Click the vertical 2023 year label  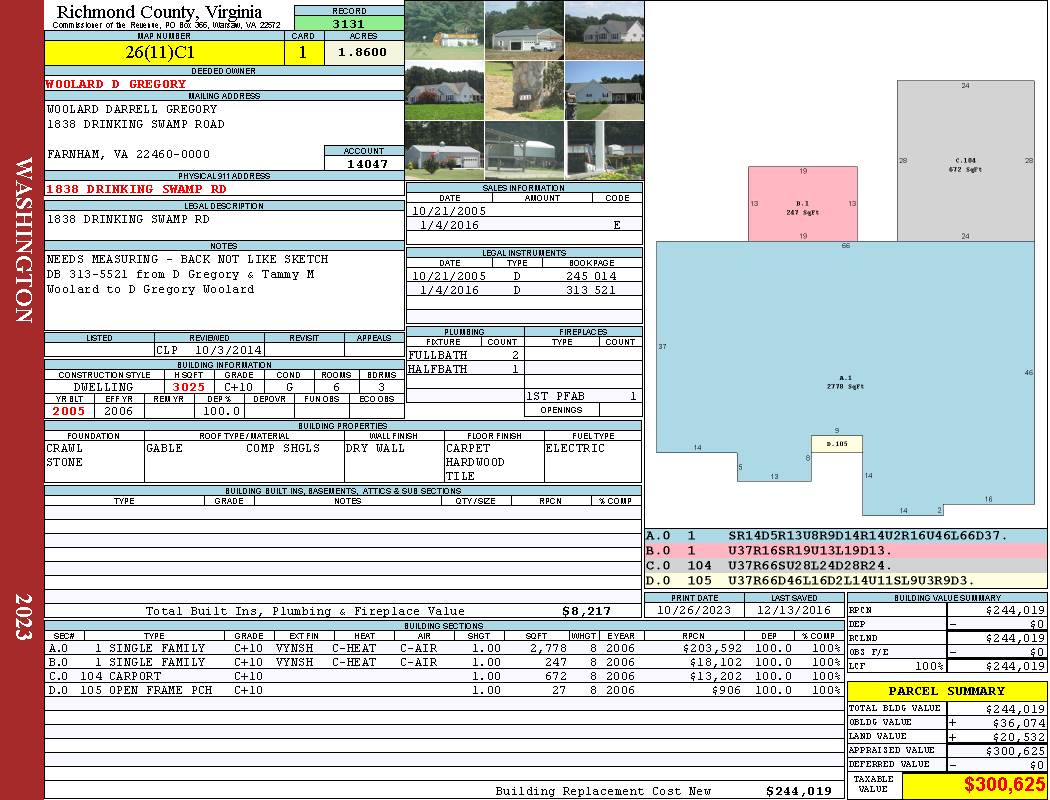coord(23,617)
